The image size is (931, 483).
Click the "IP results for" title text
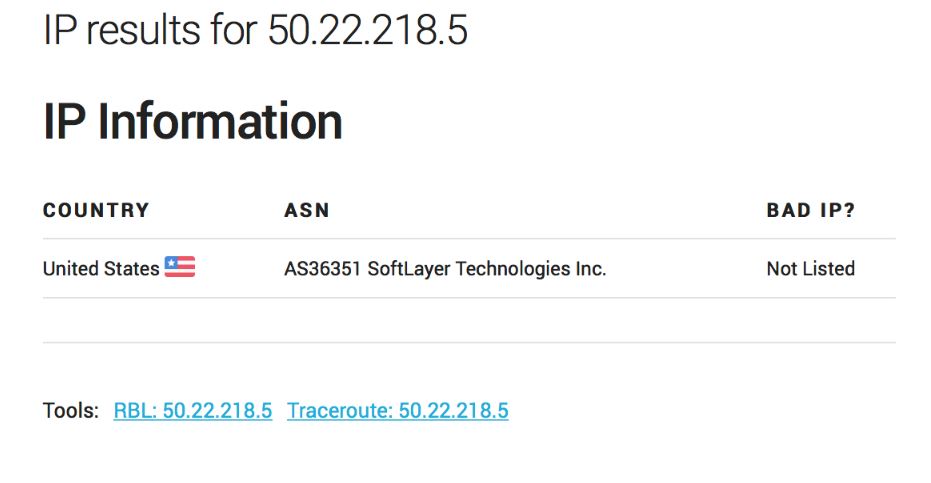[x=149, y=31]
